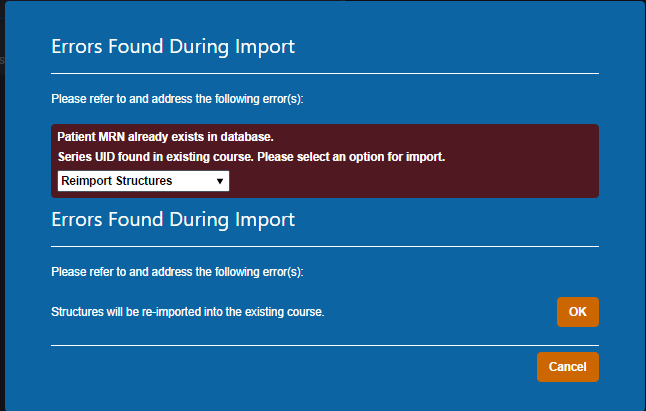646x411 pixels.
Task: Click the lower "Errors Found During Import" heading
Action: (172, 219)
